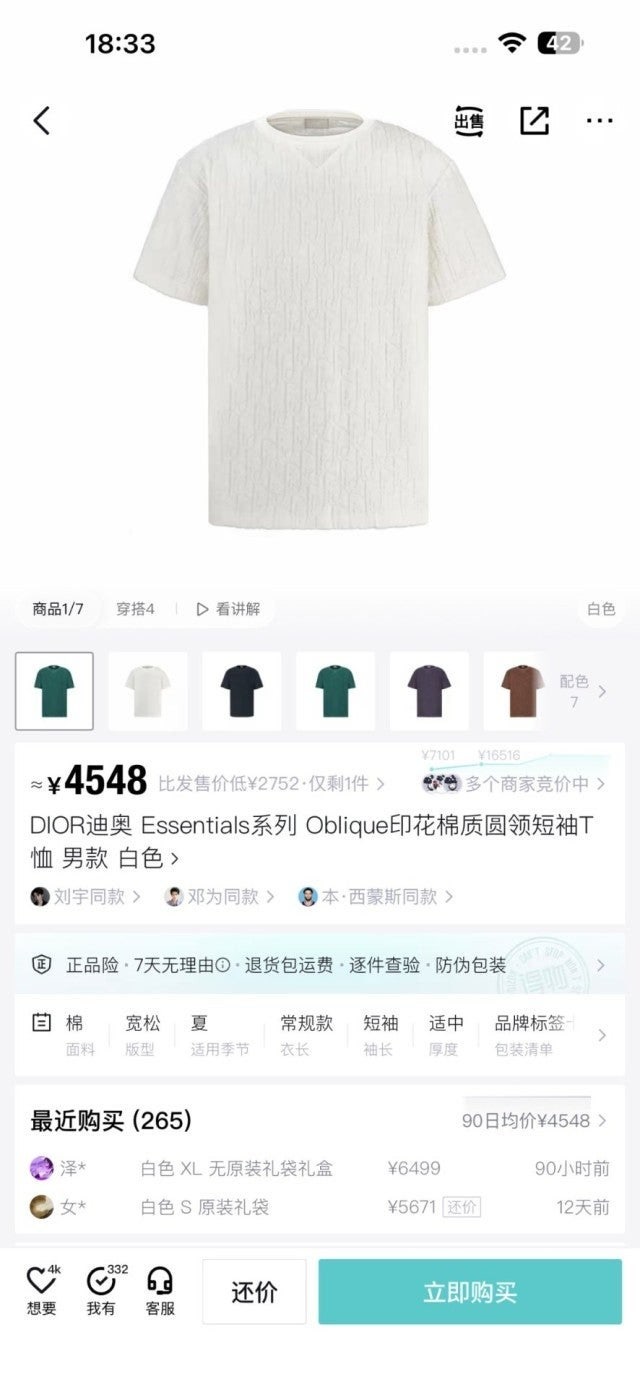Screen dimensions: 640x1387
Task: Tap the 正品险 shield icon
Action: pos(41,965)
